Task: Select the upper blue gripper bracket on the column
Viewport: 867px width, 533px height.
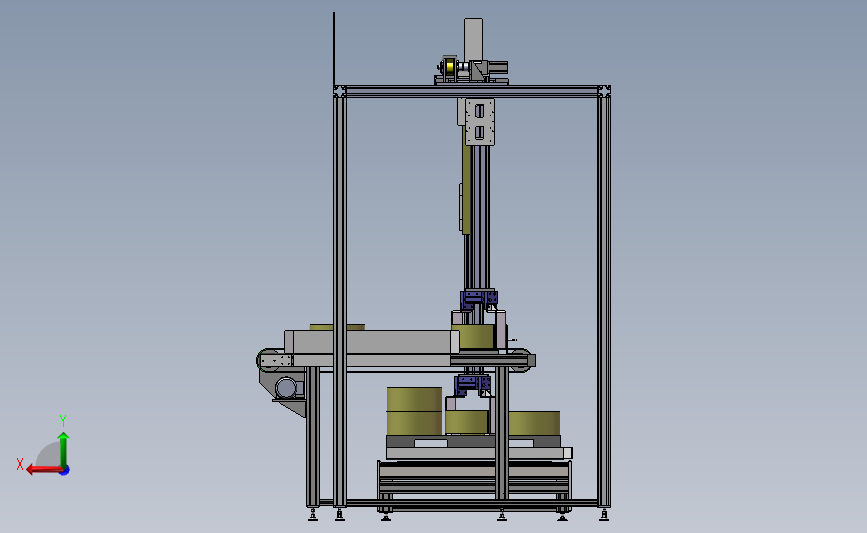Action: (x=478, y=300)
